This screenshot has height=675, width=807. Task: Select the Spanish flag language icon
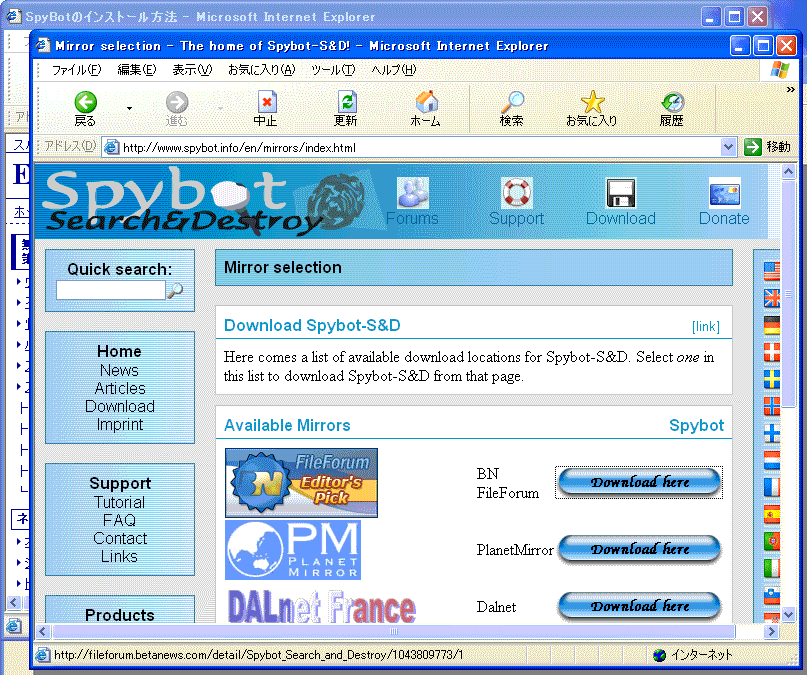[771, 514]
